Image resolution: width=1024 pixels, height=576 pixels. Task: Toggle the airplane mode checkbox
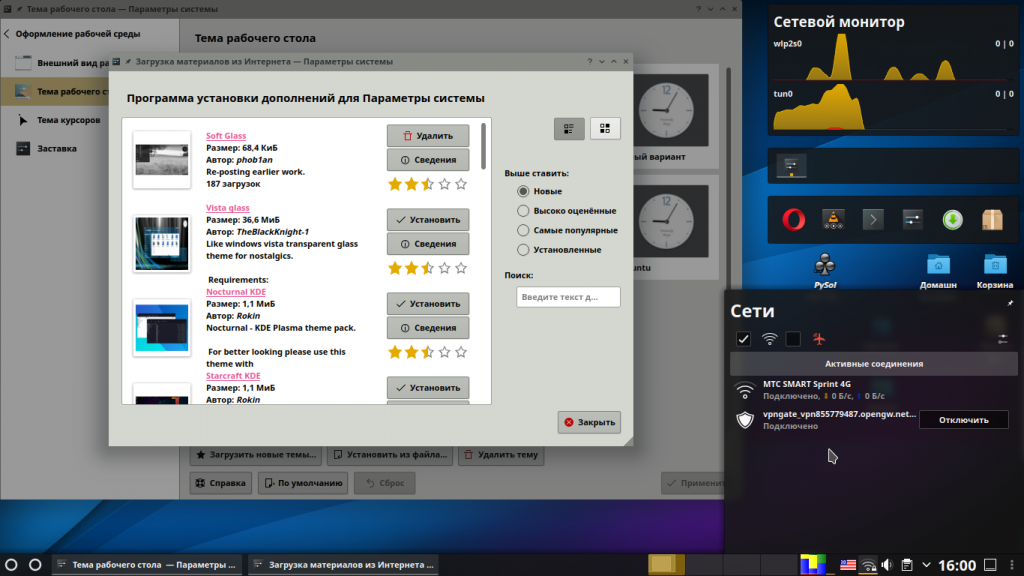(793, 338)
